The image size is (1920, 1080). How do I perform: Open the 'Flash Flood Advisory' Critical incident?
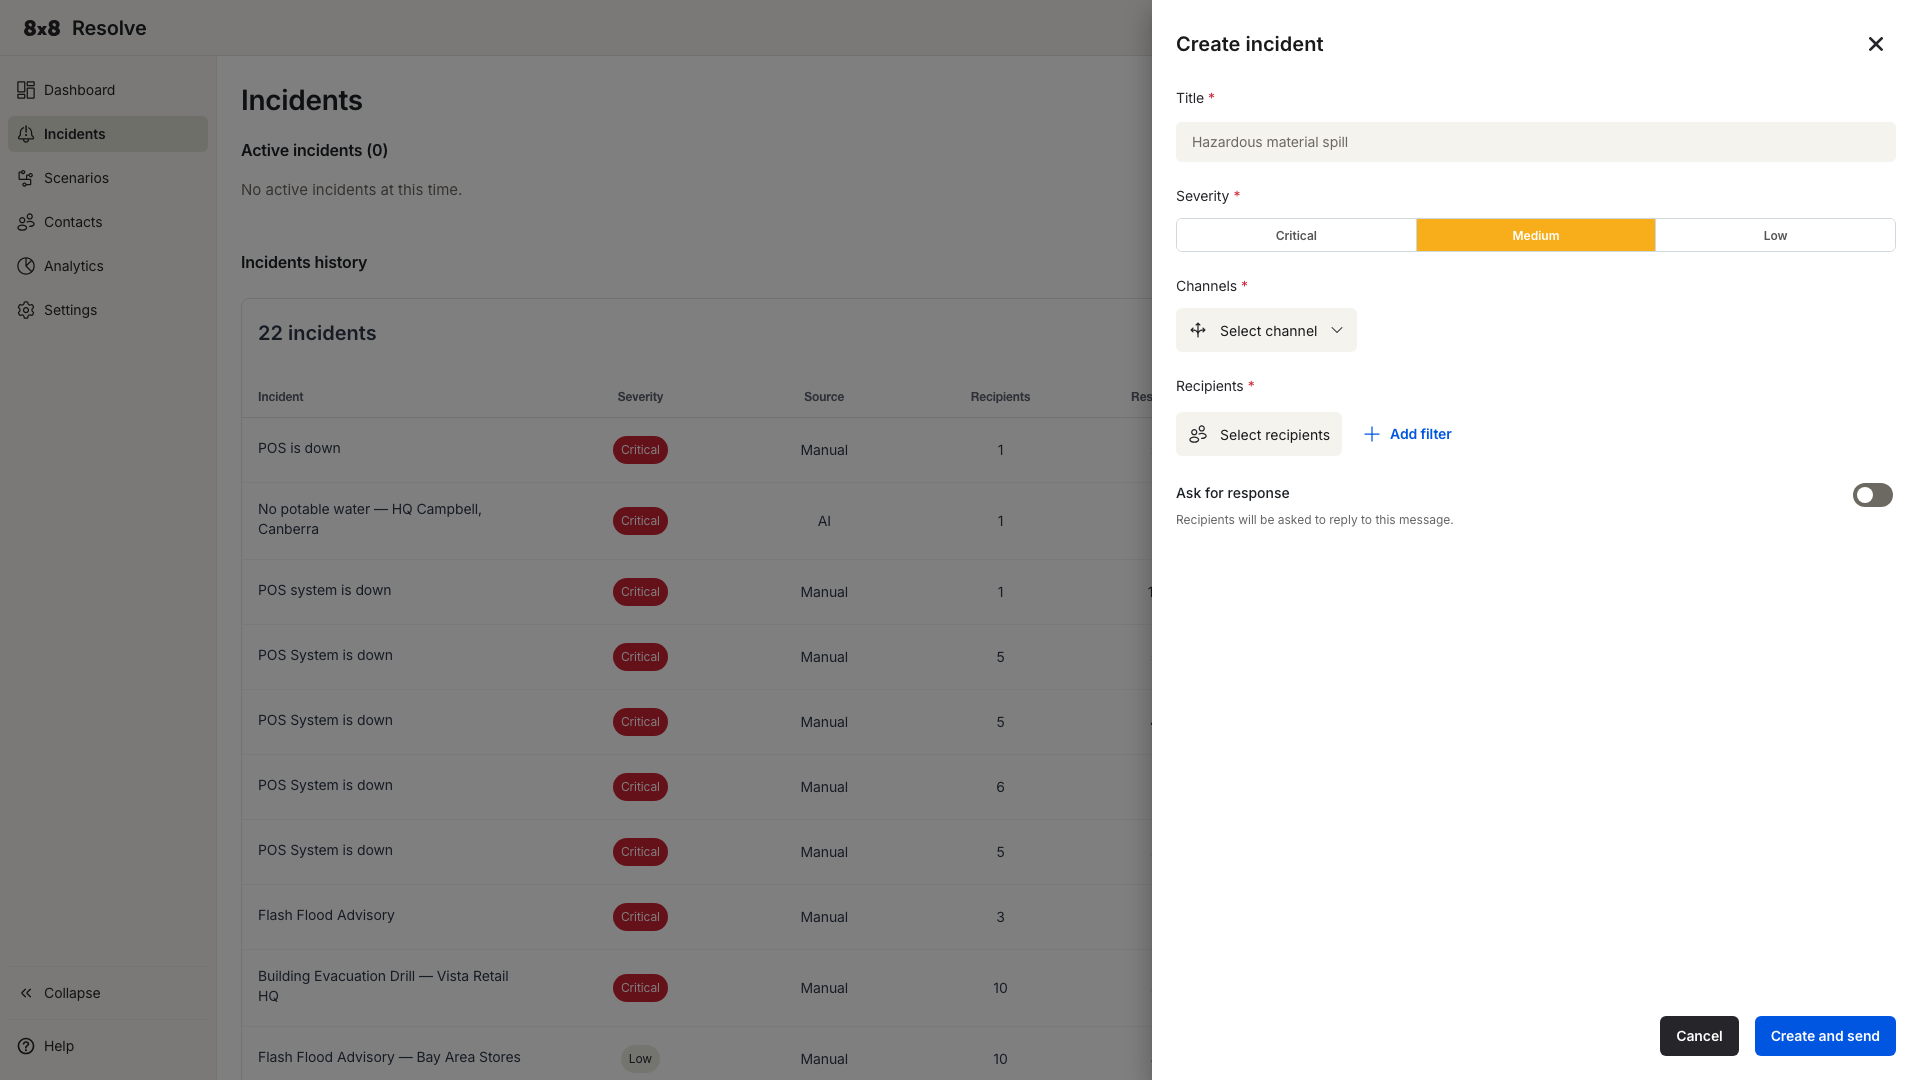(x=326, y=915)
